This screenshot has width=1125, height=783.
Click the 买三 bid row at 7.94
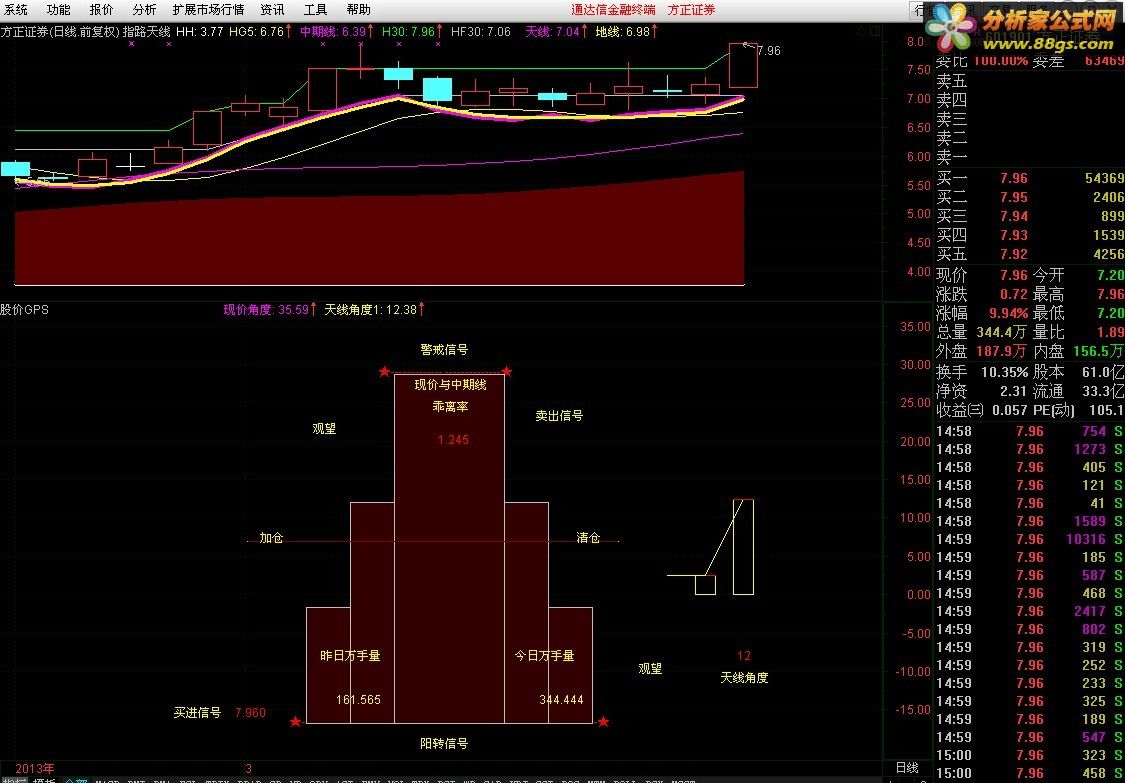coord(1030,216)
